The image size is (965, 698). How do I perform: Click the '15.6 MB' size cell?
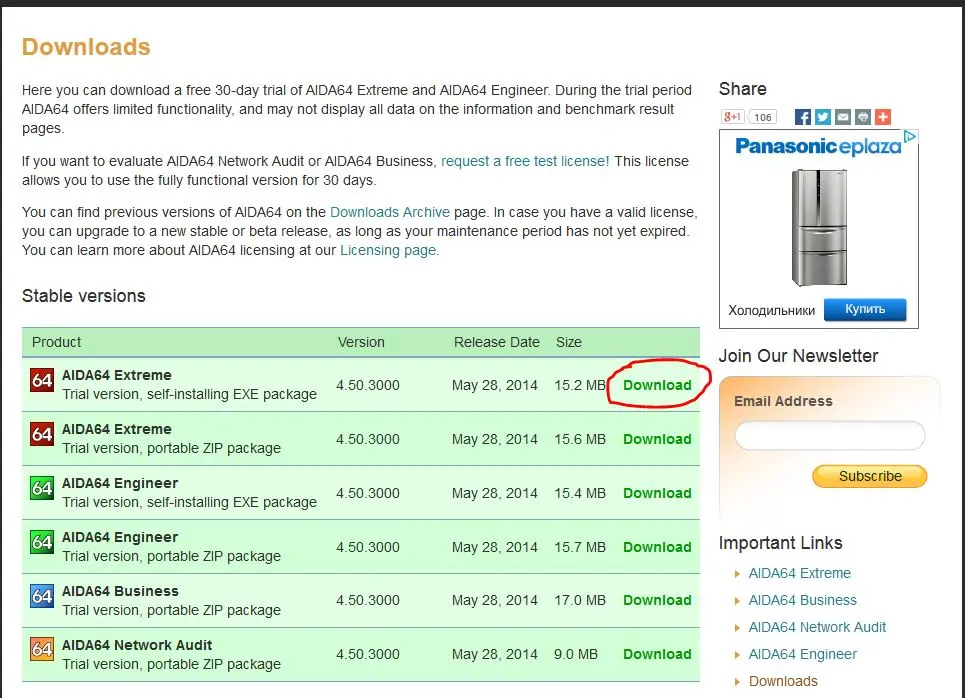pyautogui.click(x=579, y=439)
